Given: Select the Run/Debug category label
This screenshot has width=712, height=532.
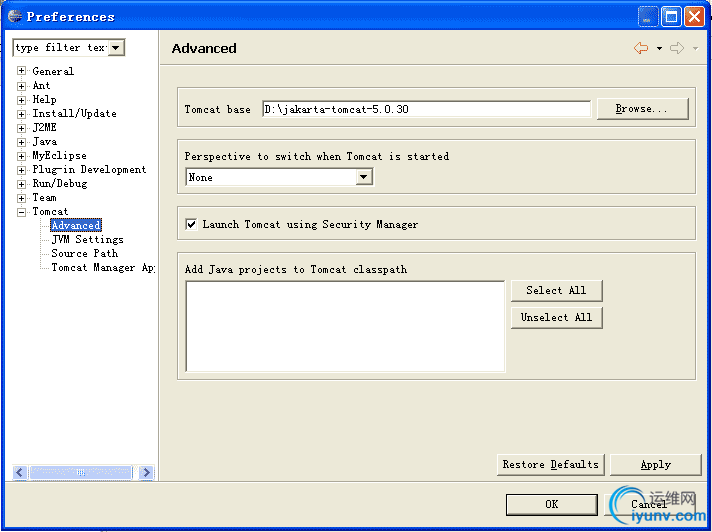Looking at the screenshot, I should (59, 184).
